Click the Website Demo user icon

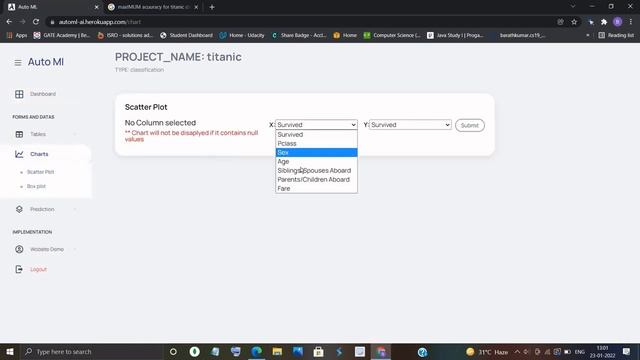pos(19,249)
